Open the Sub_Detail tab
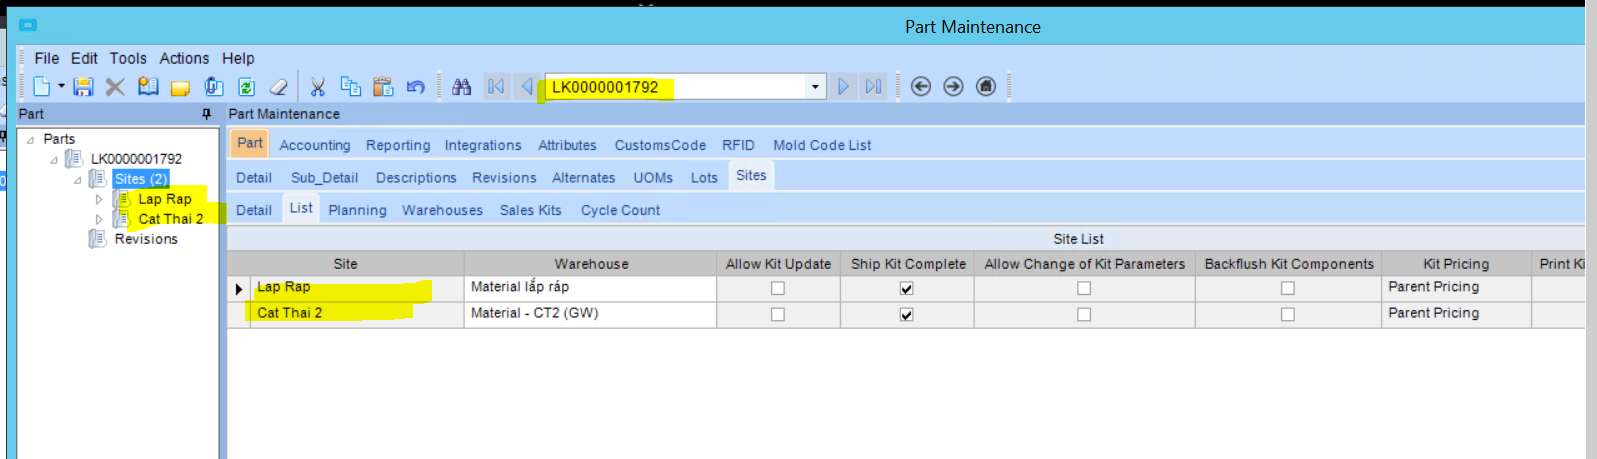Image resolution: width=1597 pixels, height=459 pixels. [324, 178]
